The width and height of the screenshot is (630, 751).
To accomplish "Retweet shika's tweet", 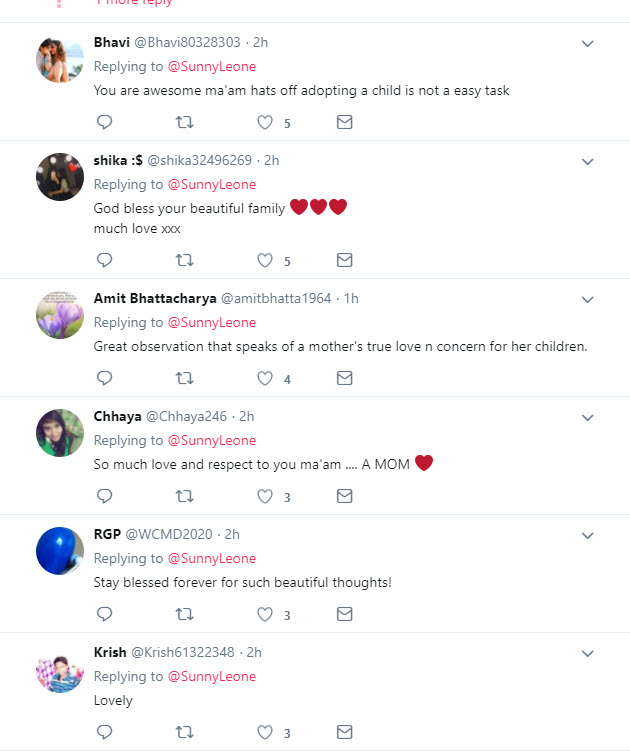I will [184, 261].
